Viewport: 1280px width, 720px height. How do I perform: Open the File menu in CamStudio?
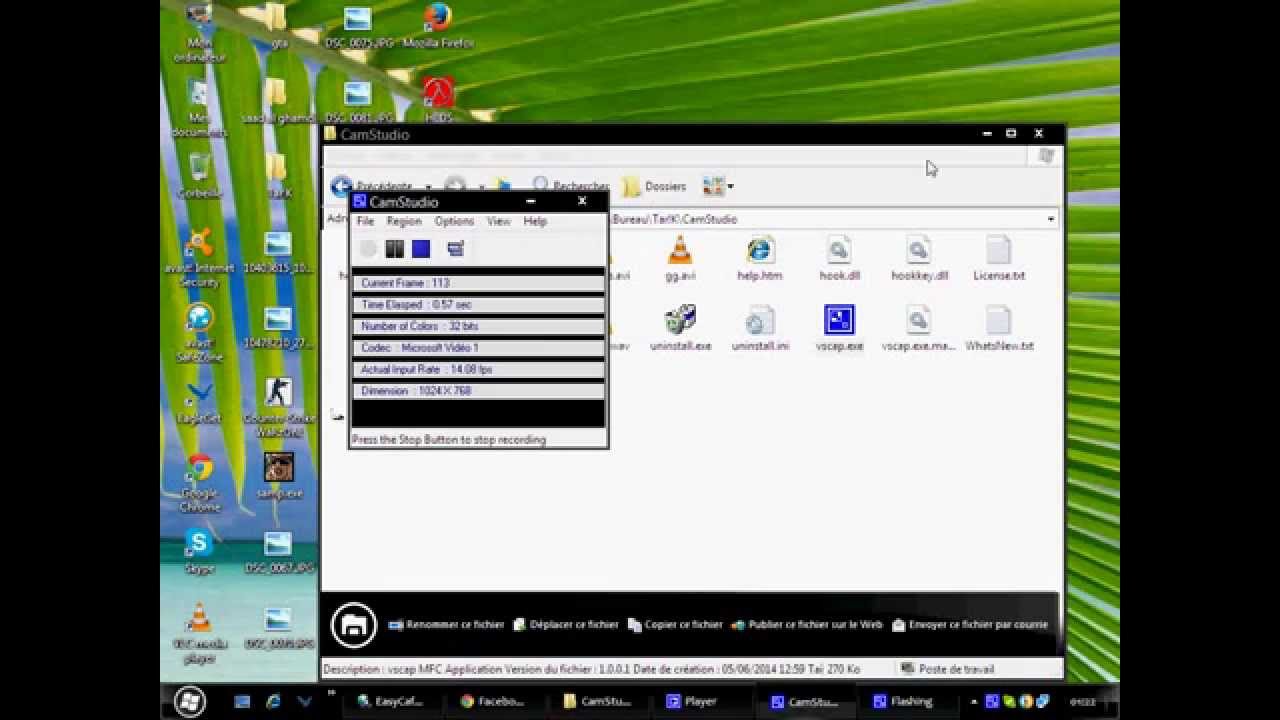coord(365,221)
